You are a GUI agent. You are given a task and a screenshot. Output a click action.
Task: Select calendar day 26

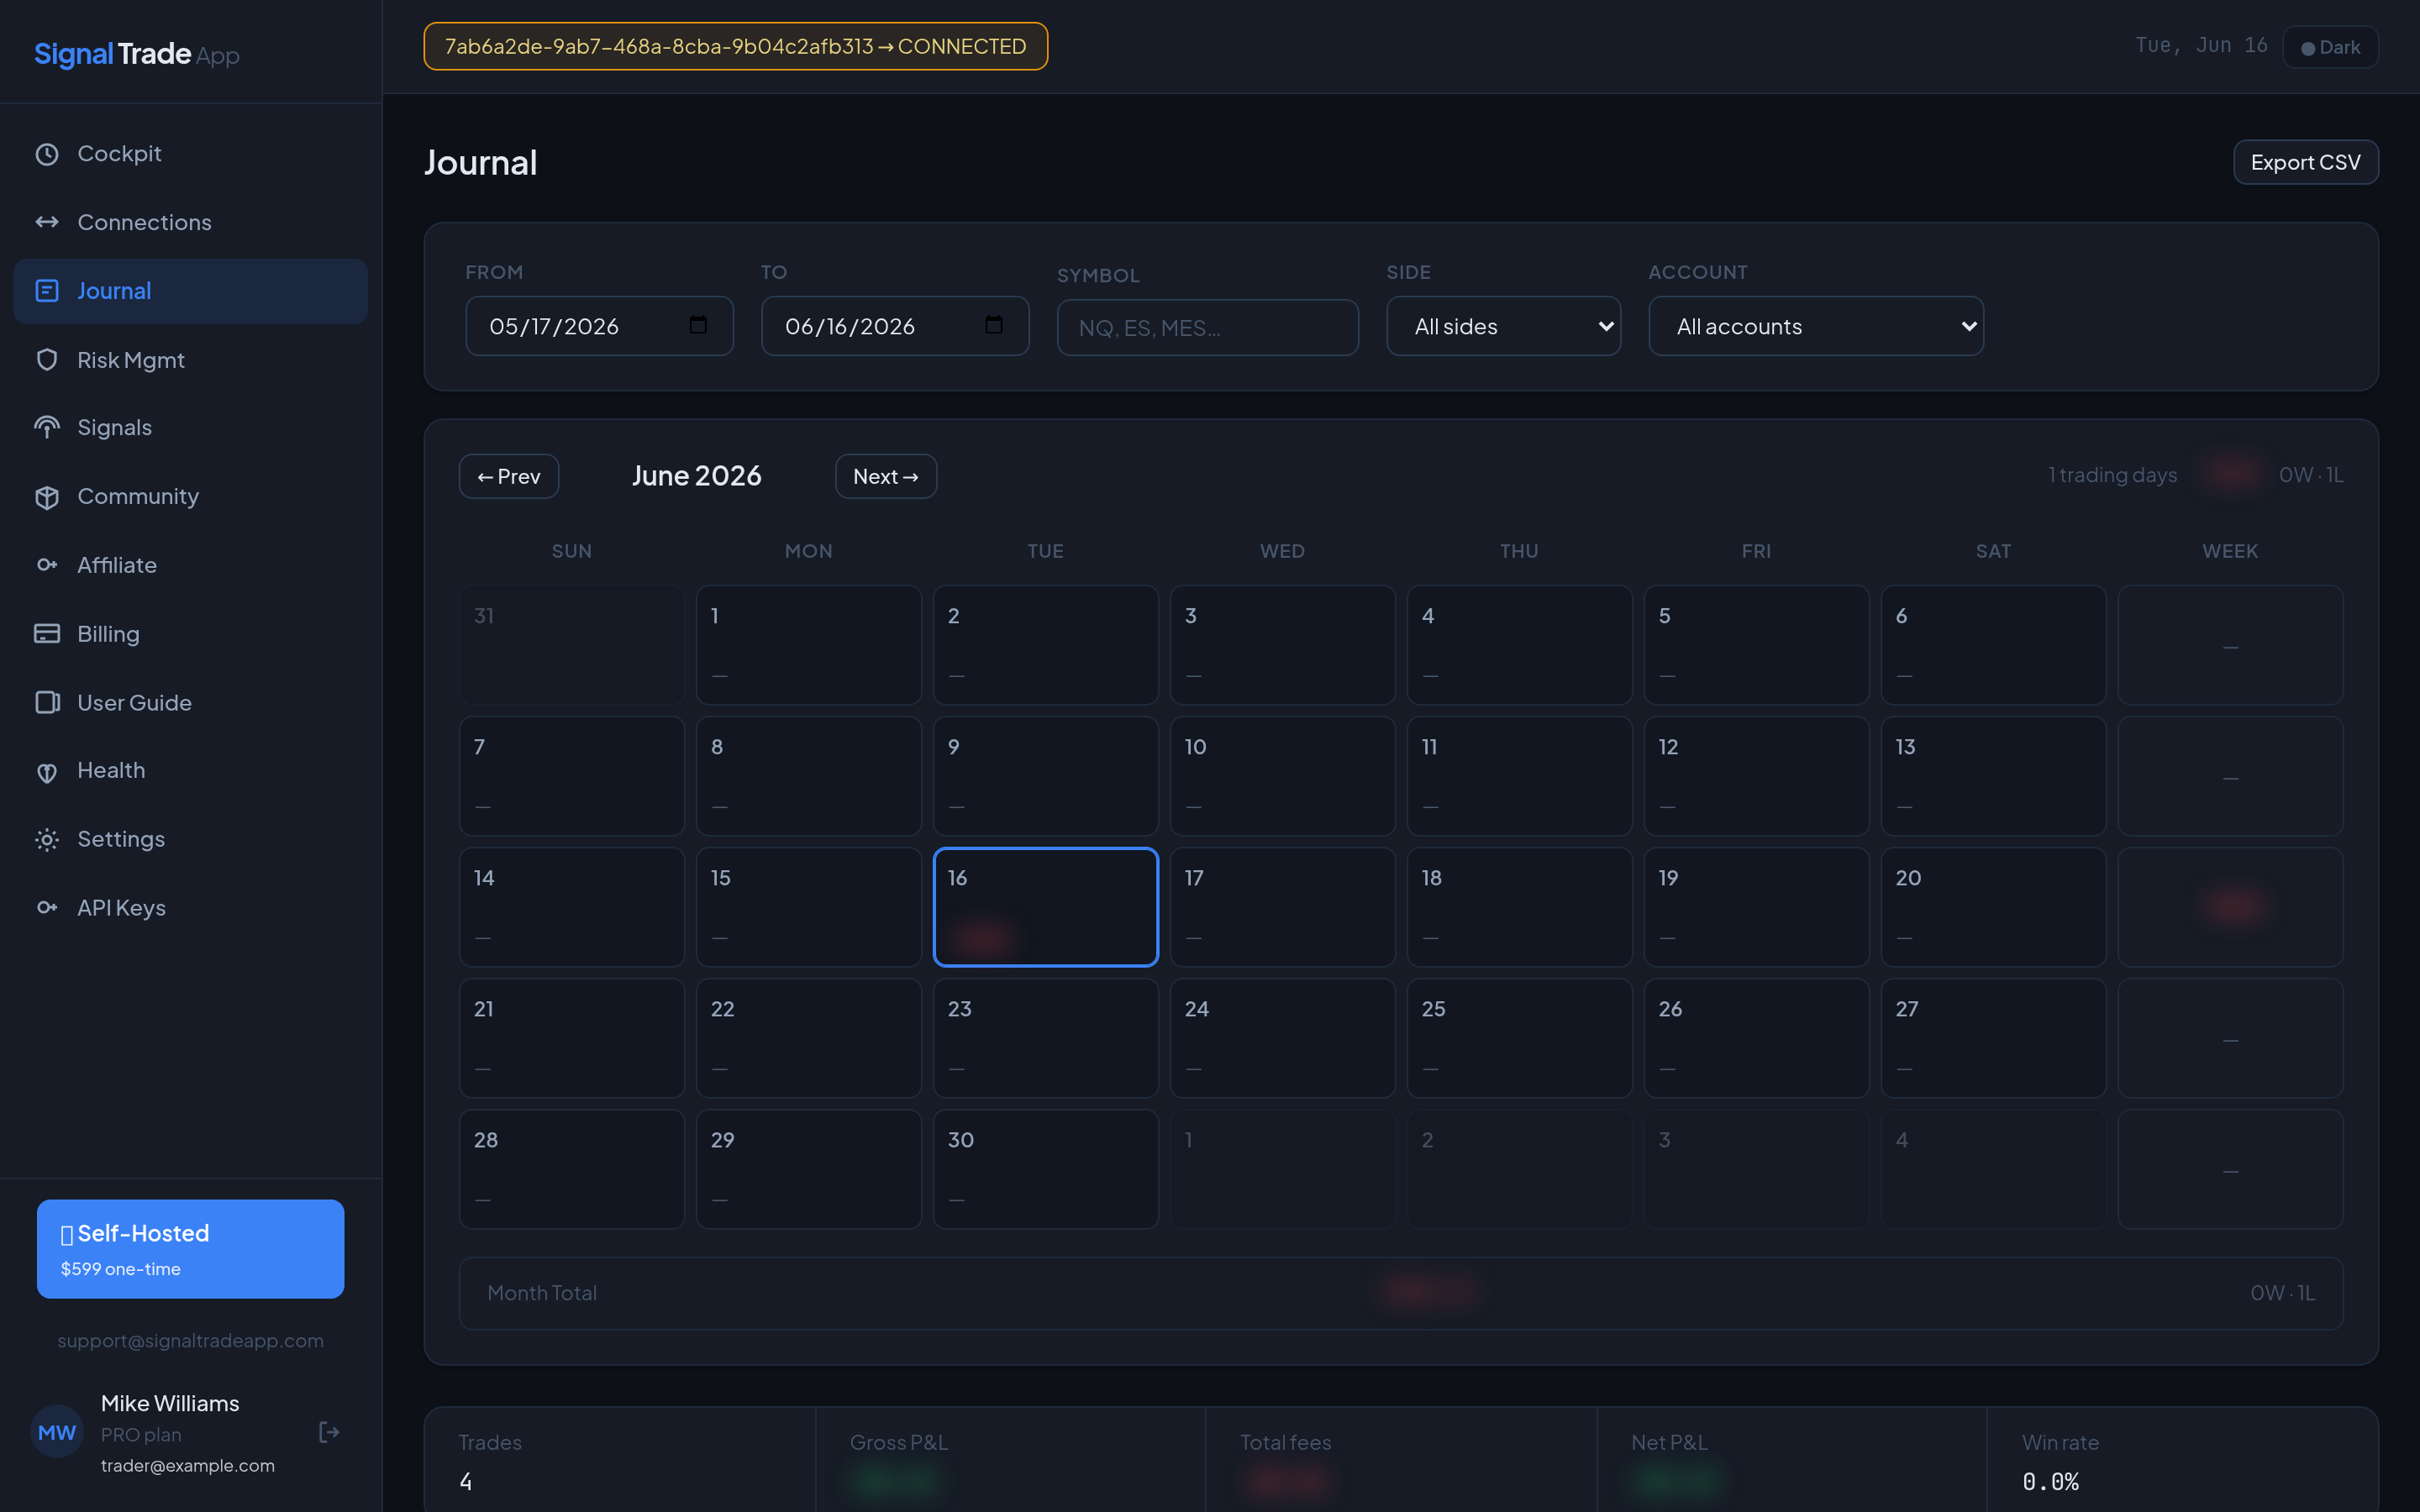(x=1757, y=1038)
